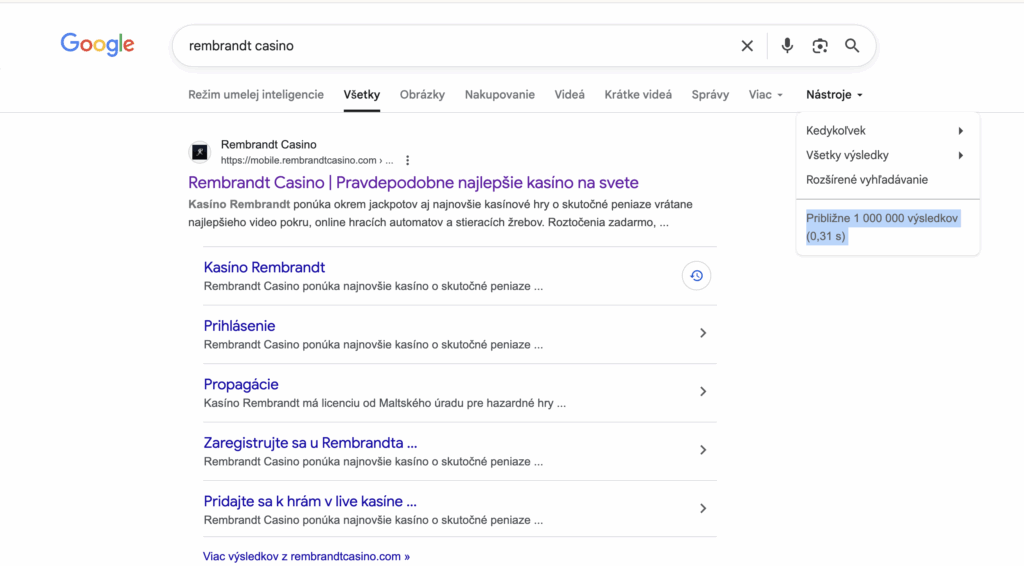Clear the search query with X icon

[x=747, y=46]
